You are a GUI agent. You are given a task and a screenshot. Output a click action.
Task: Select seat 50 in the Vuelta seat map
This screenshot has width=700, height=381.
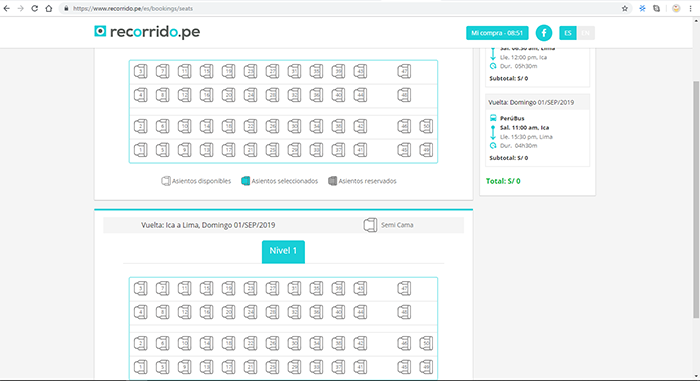click(x=426, y=343)
